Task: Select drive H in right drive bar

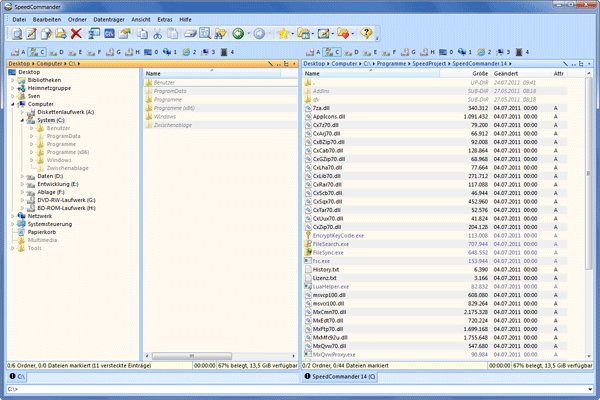Action: pyautogui.click(x=428, y=52)
